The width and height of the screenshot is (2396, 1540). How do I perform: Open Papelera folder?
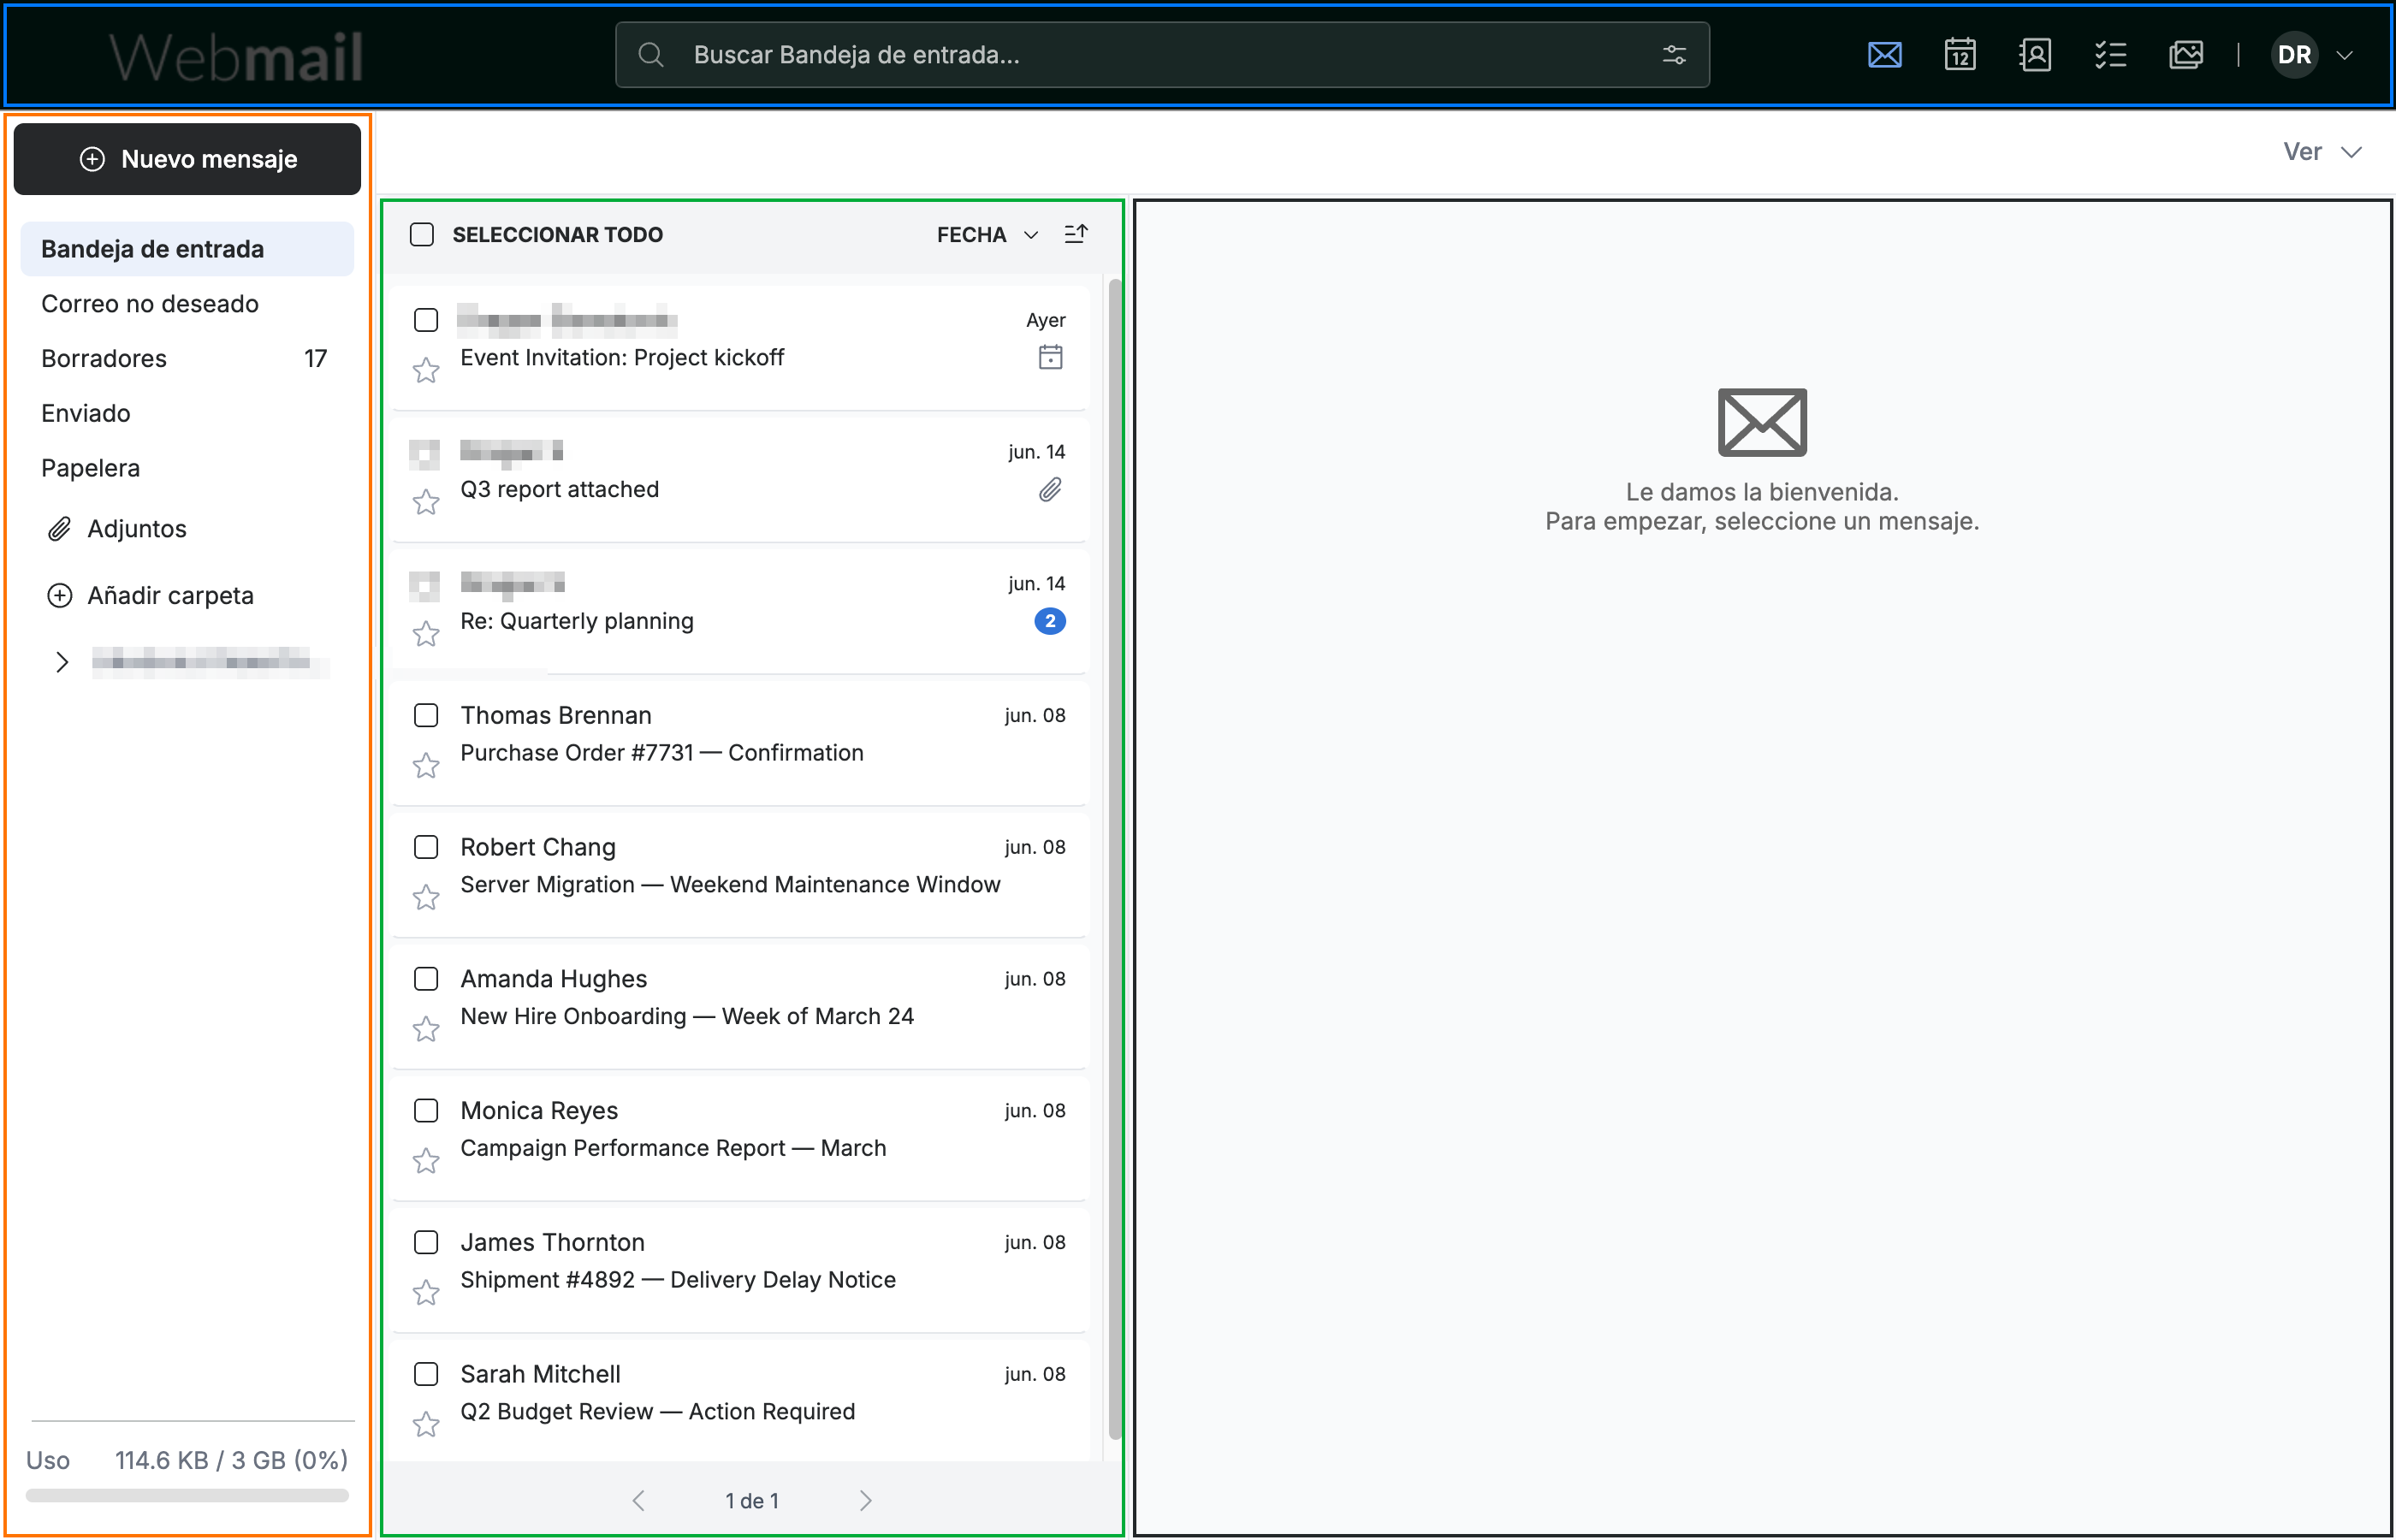coord(187,468)
